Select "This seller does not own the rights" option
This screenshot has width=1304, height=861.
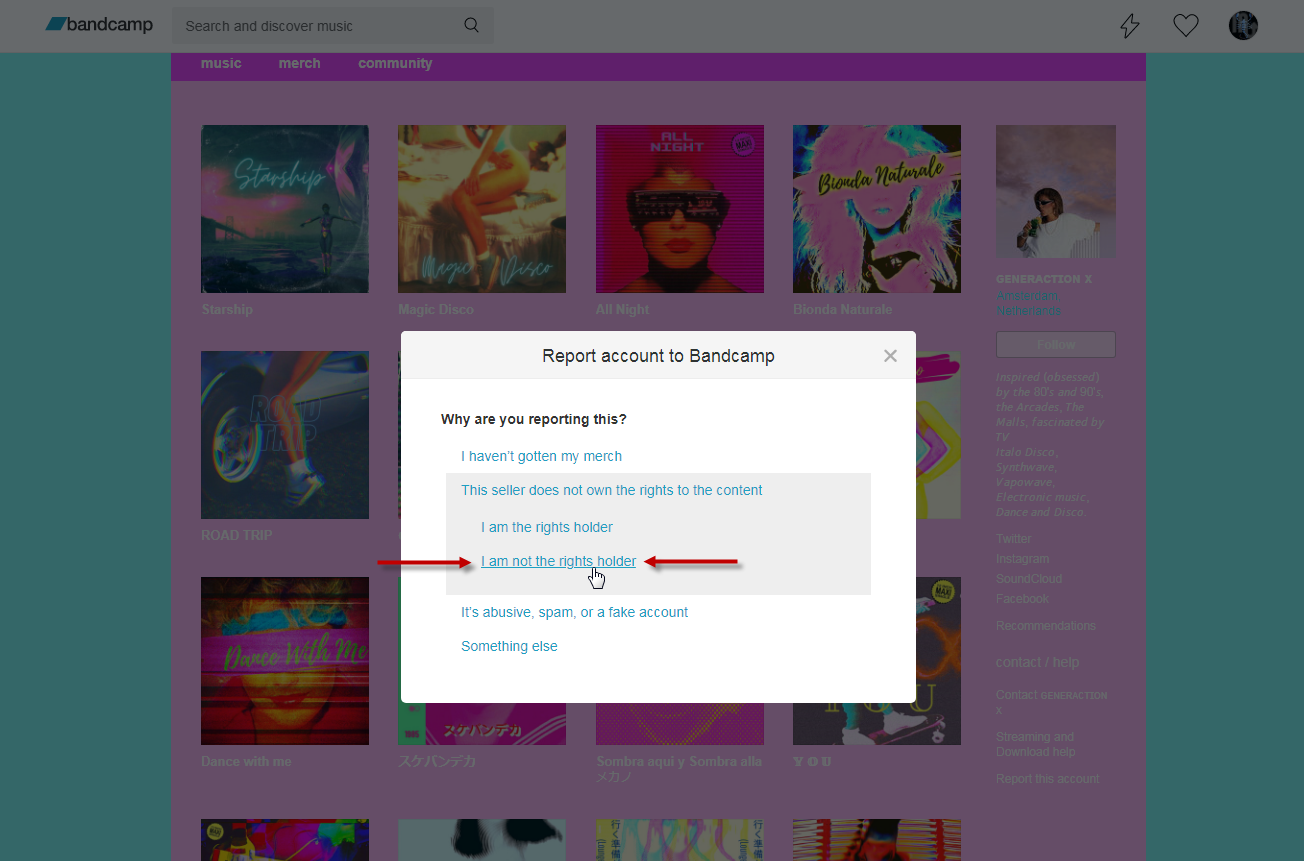coord(612,490)
